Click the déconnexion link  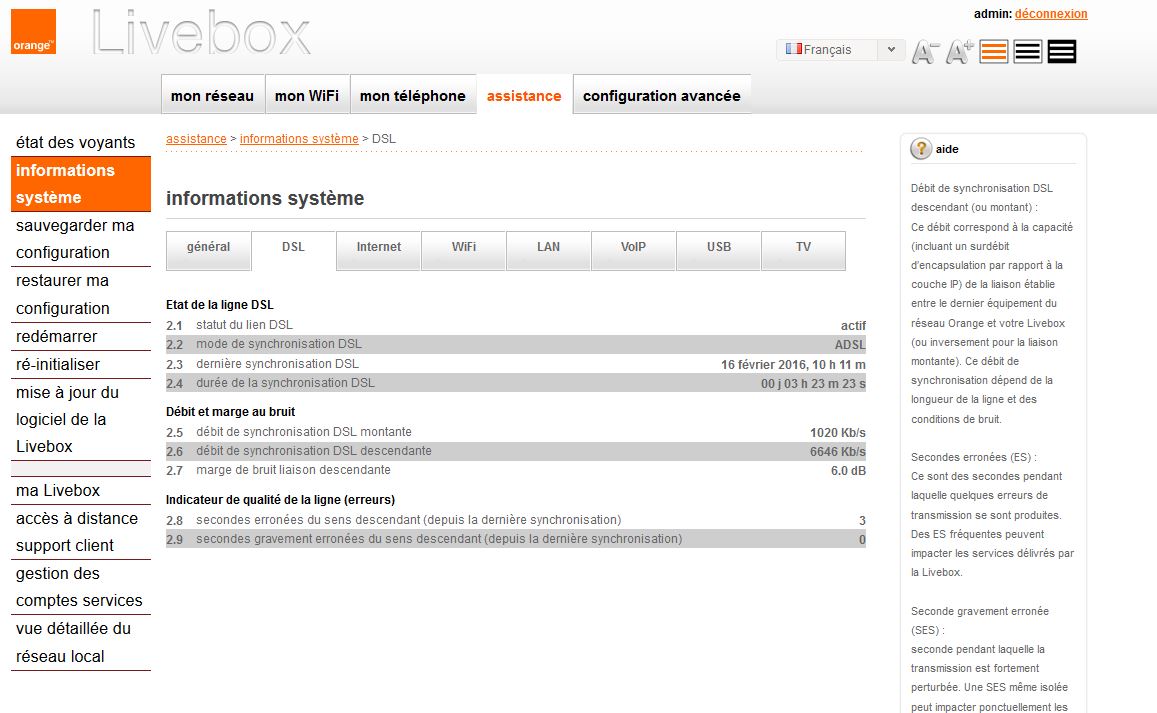point(1051,14)
